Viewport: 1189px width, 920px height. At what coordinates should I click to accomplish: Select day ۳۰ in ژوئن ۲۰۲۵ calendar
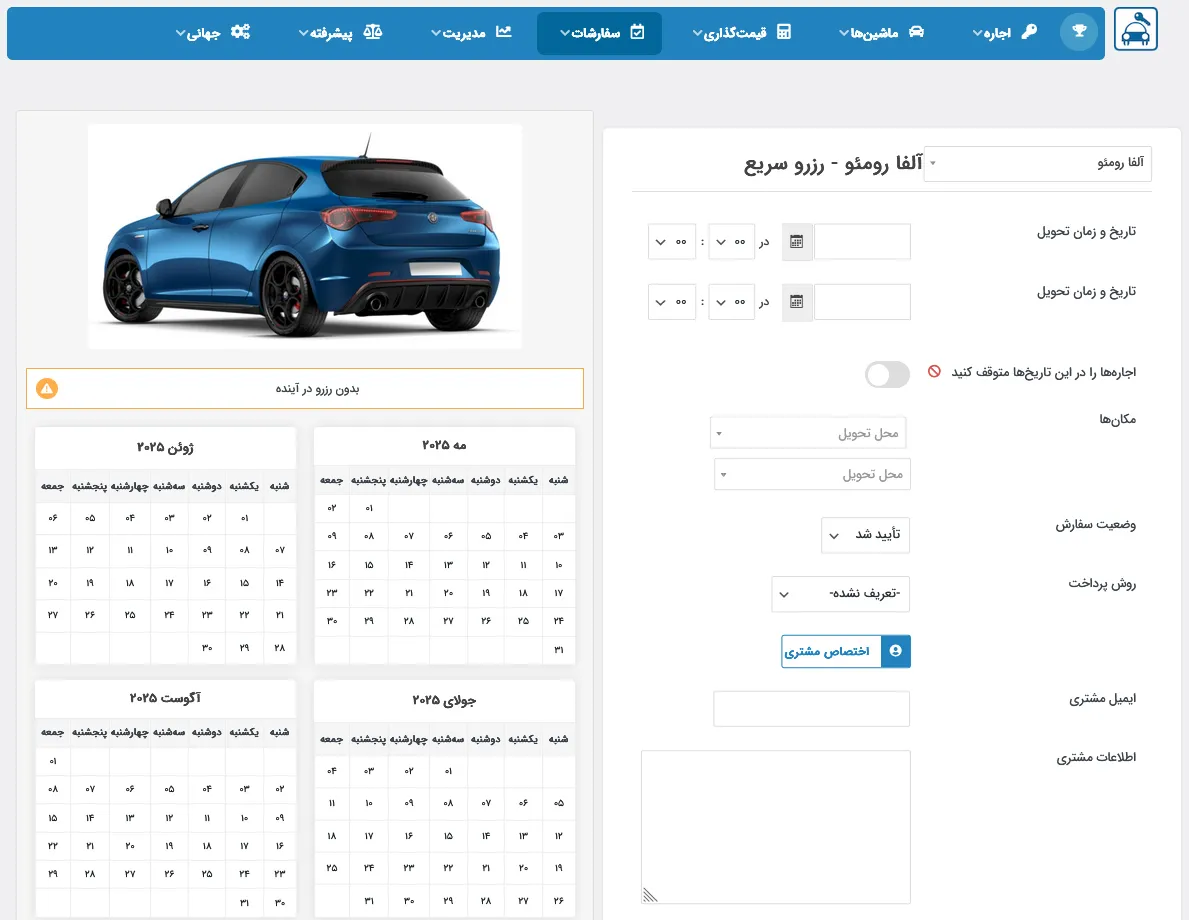(x=207, y=647)
